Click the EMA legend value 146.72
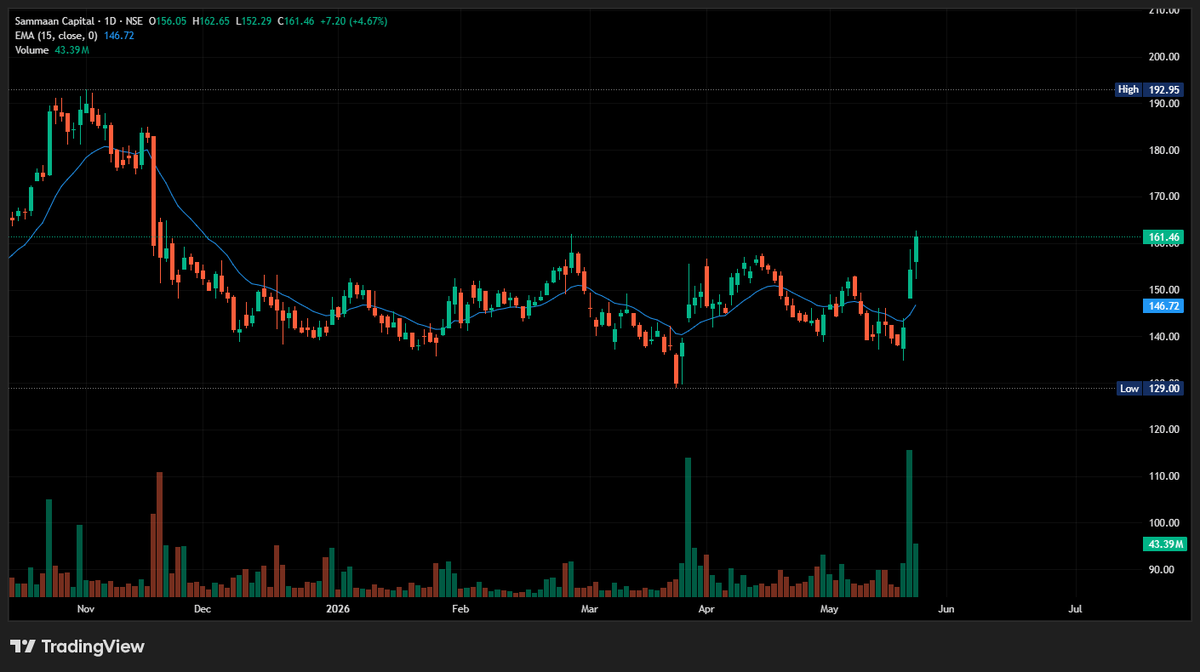Screen dimensions: 1200x672 119,35
